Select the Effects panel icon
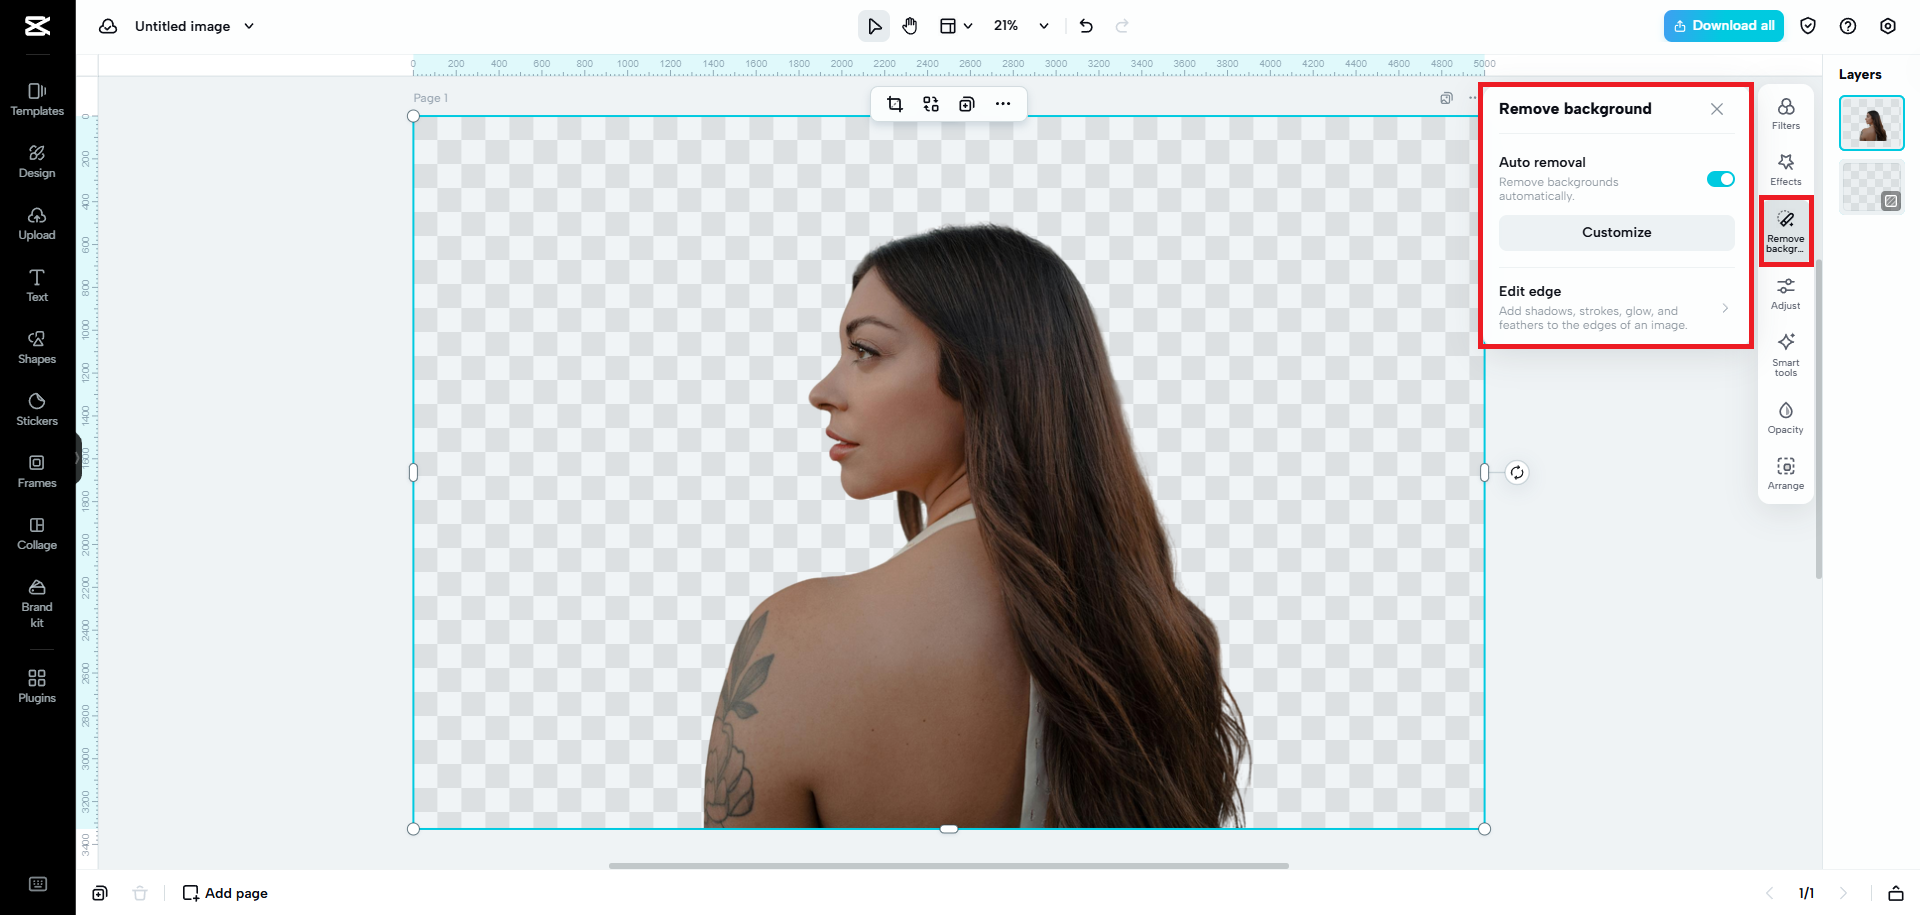Viewport: 1920px width, 915px height. [1786, 170]
